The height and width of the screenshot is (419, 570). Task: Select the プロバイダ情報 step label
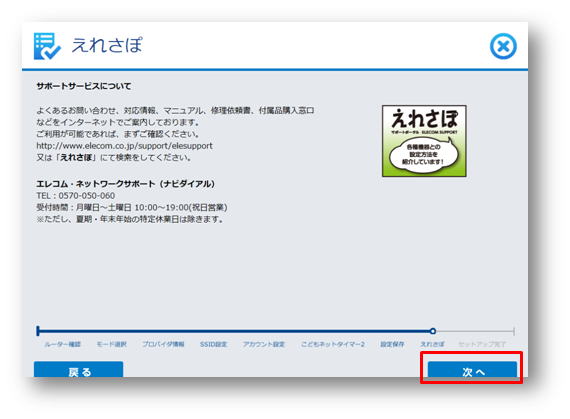163,344
